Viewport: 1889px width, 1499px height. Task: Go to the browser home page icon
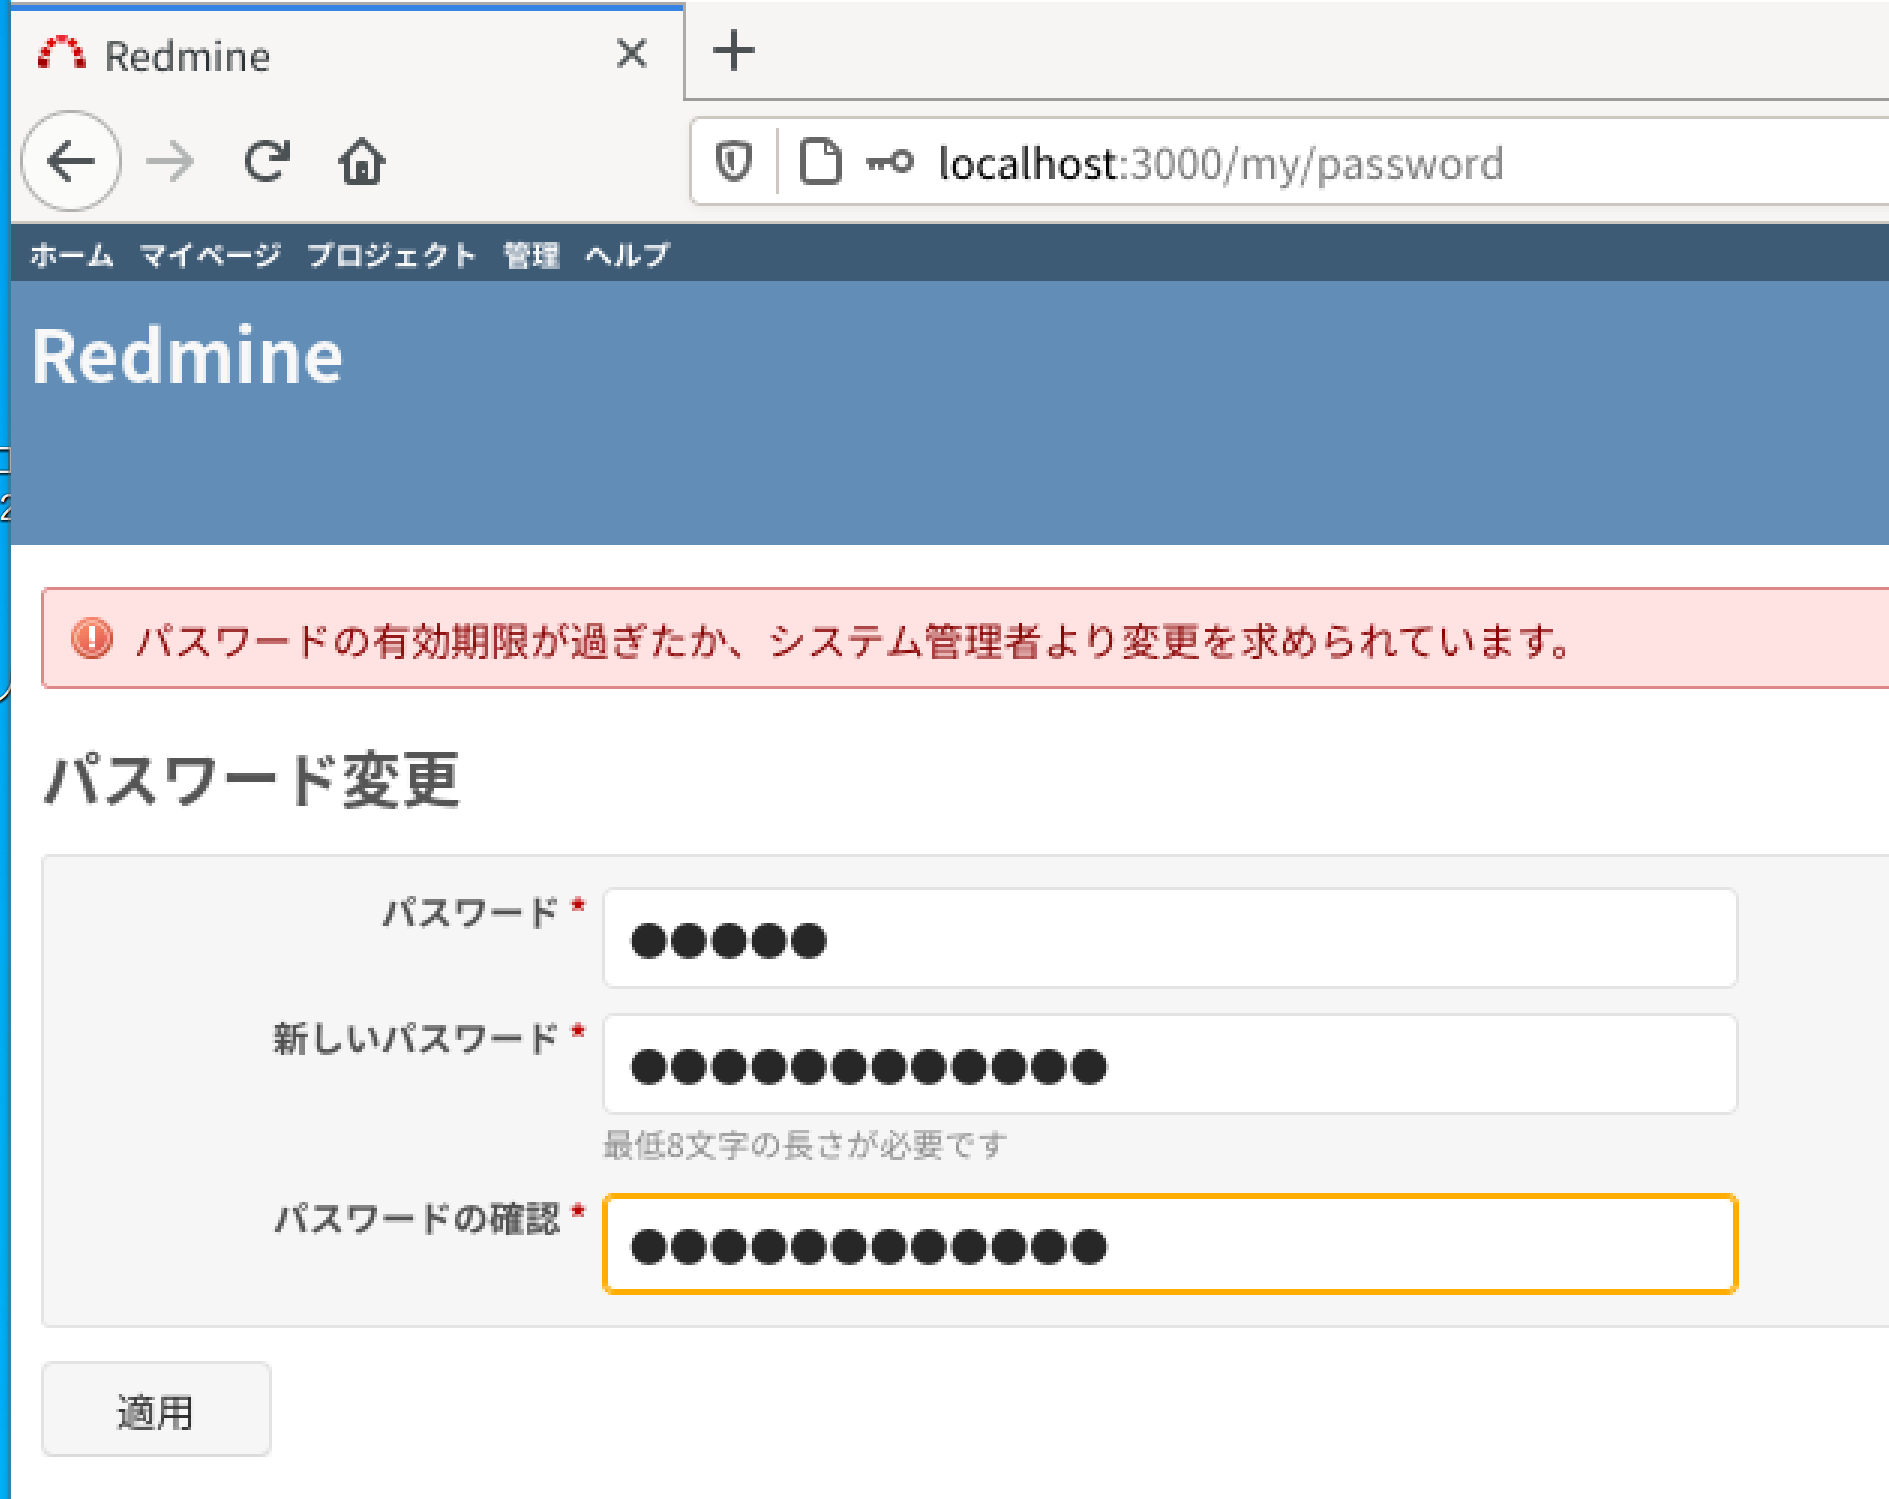[361, 161]
